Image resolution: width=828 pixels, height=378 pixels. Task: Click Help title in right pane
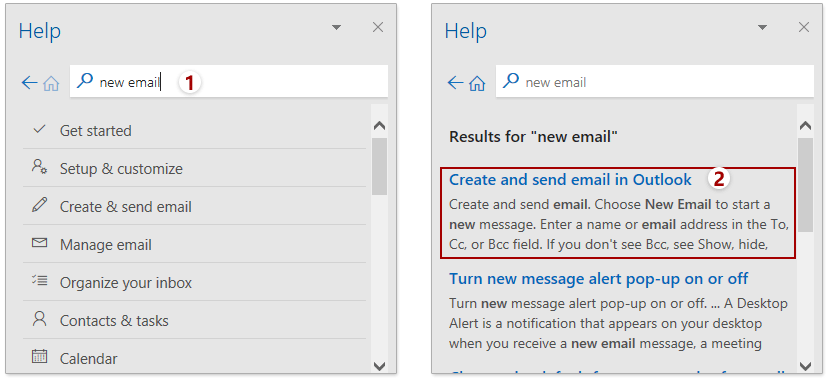[x=466, y=31]
